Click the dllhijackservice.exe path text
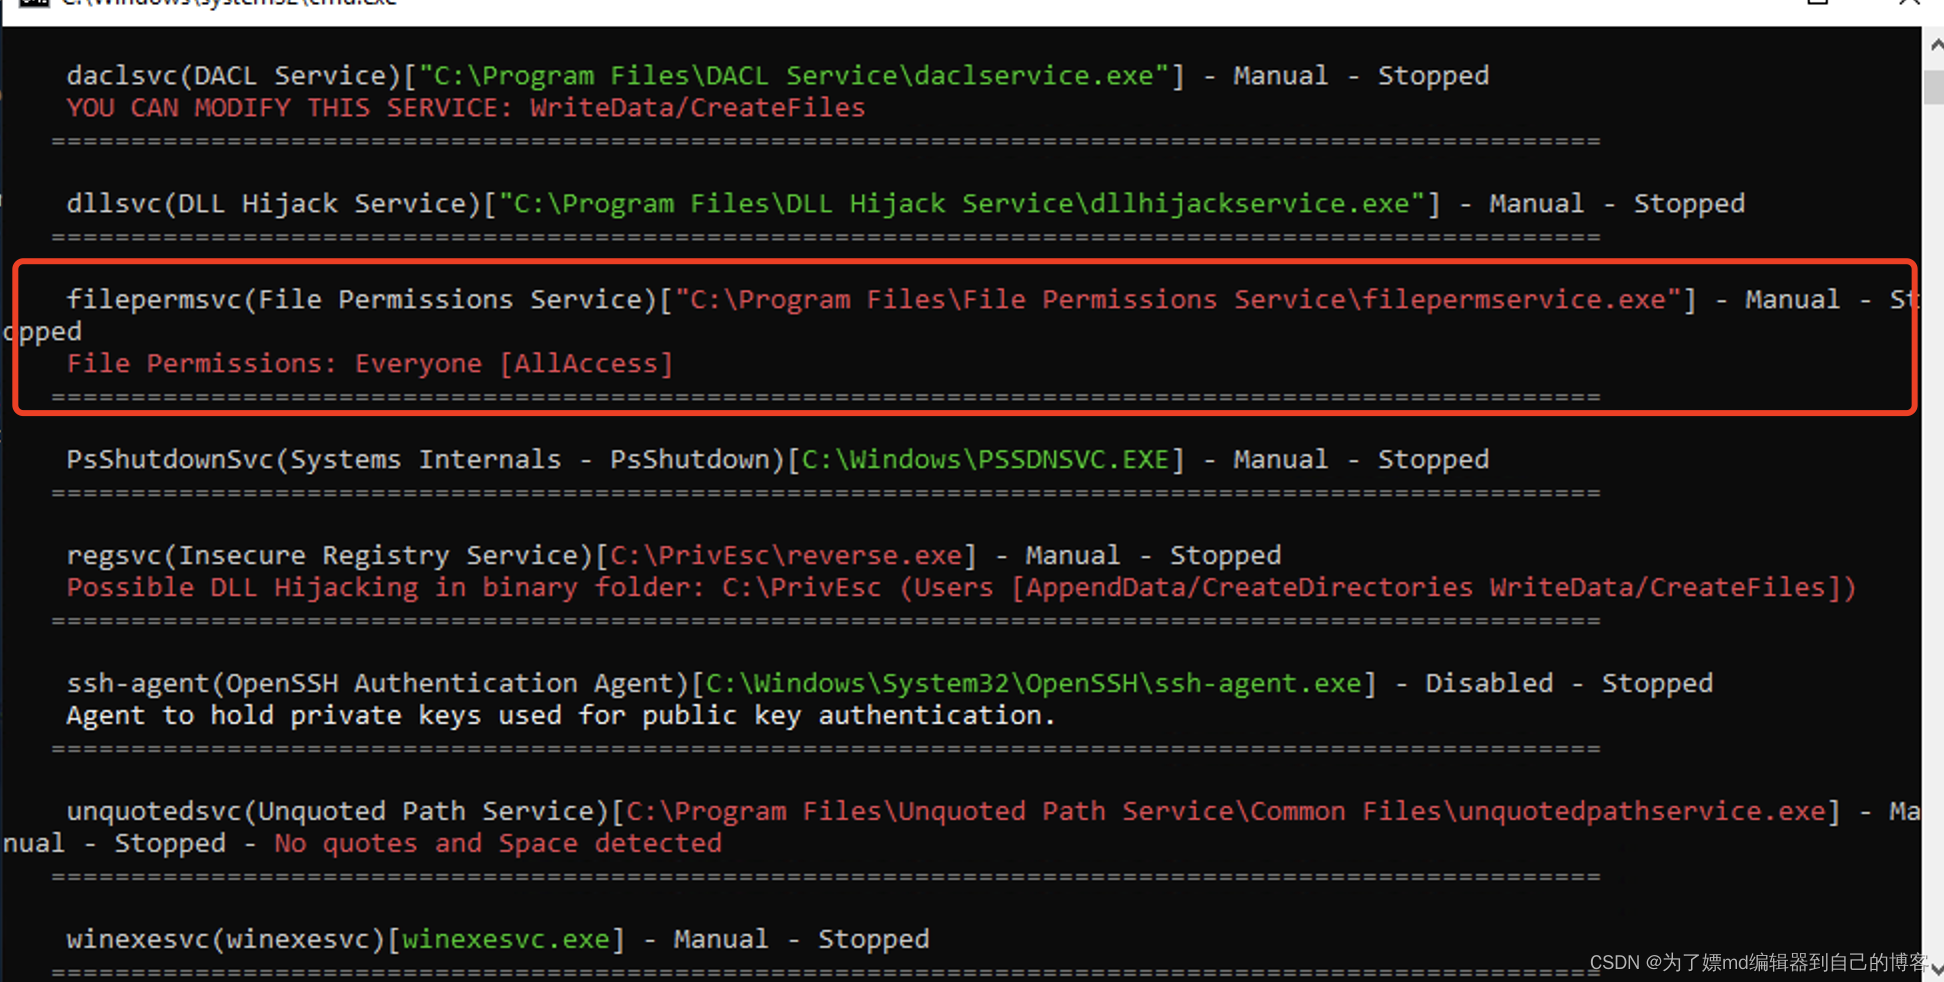1944x982 pixels. pyautogui.click(x=961, y=204)
